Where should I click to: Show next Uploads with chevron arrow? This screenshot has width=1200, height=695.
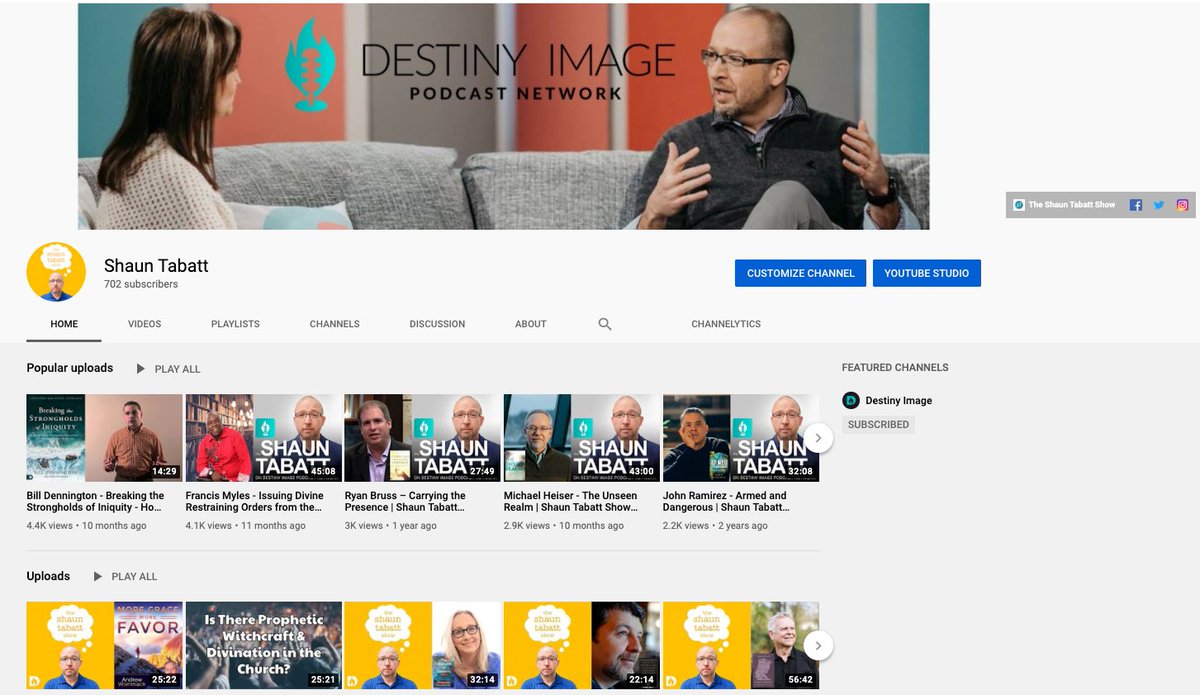coord(818,645)
